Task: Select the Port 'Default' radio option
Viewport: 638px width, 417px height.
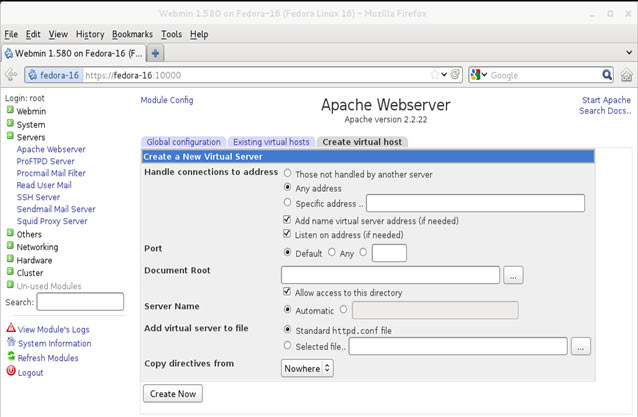Action: (x=287, y=253)
